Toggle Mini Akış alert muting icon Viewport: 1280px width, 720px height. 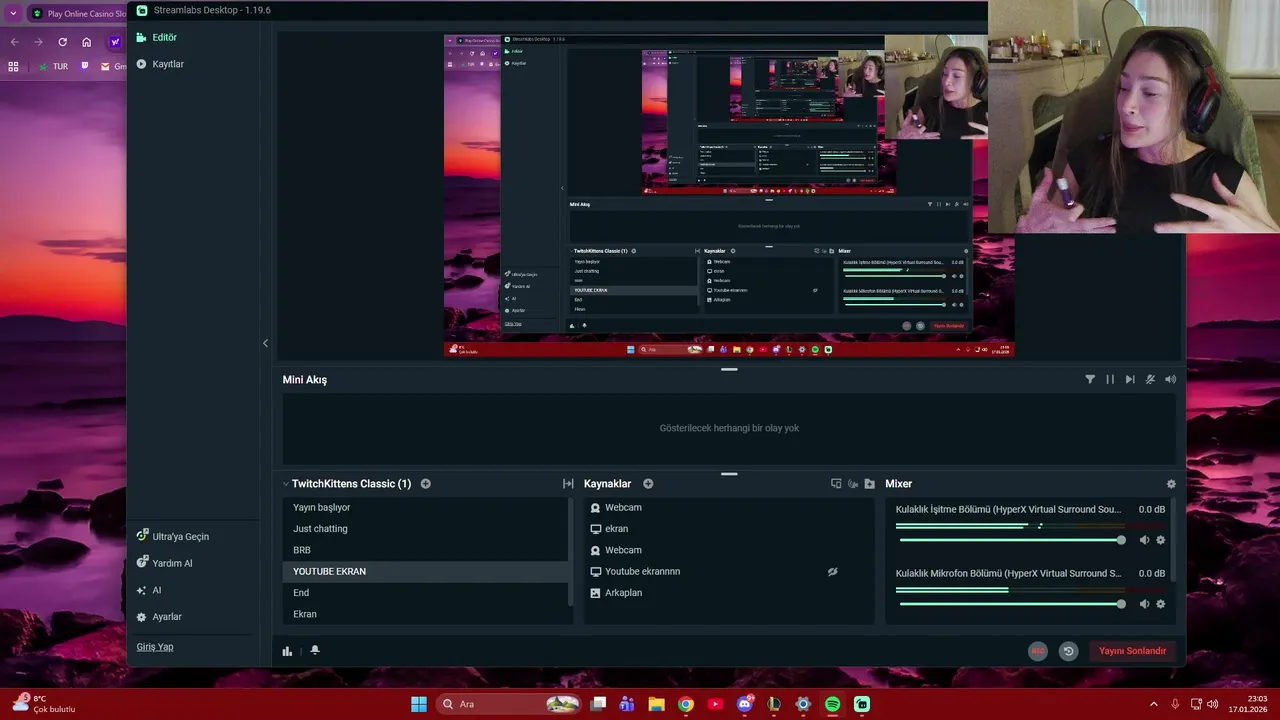point(1150,379)
